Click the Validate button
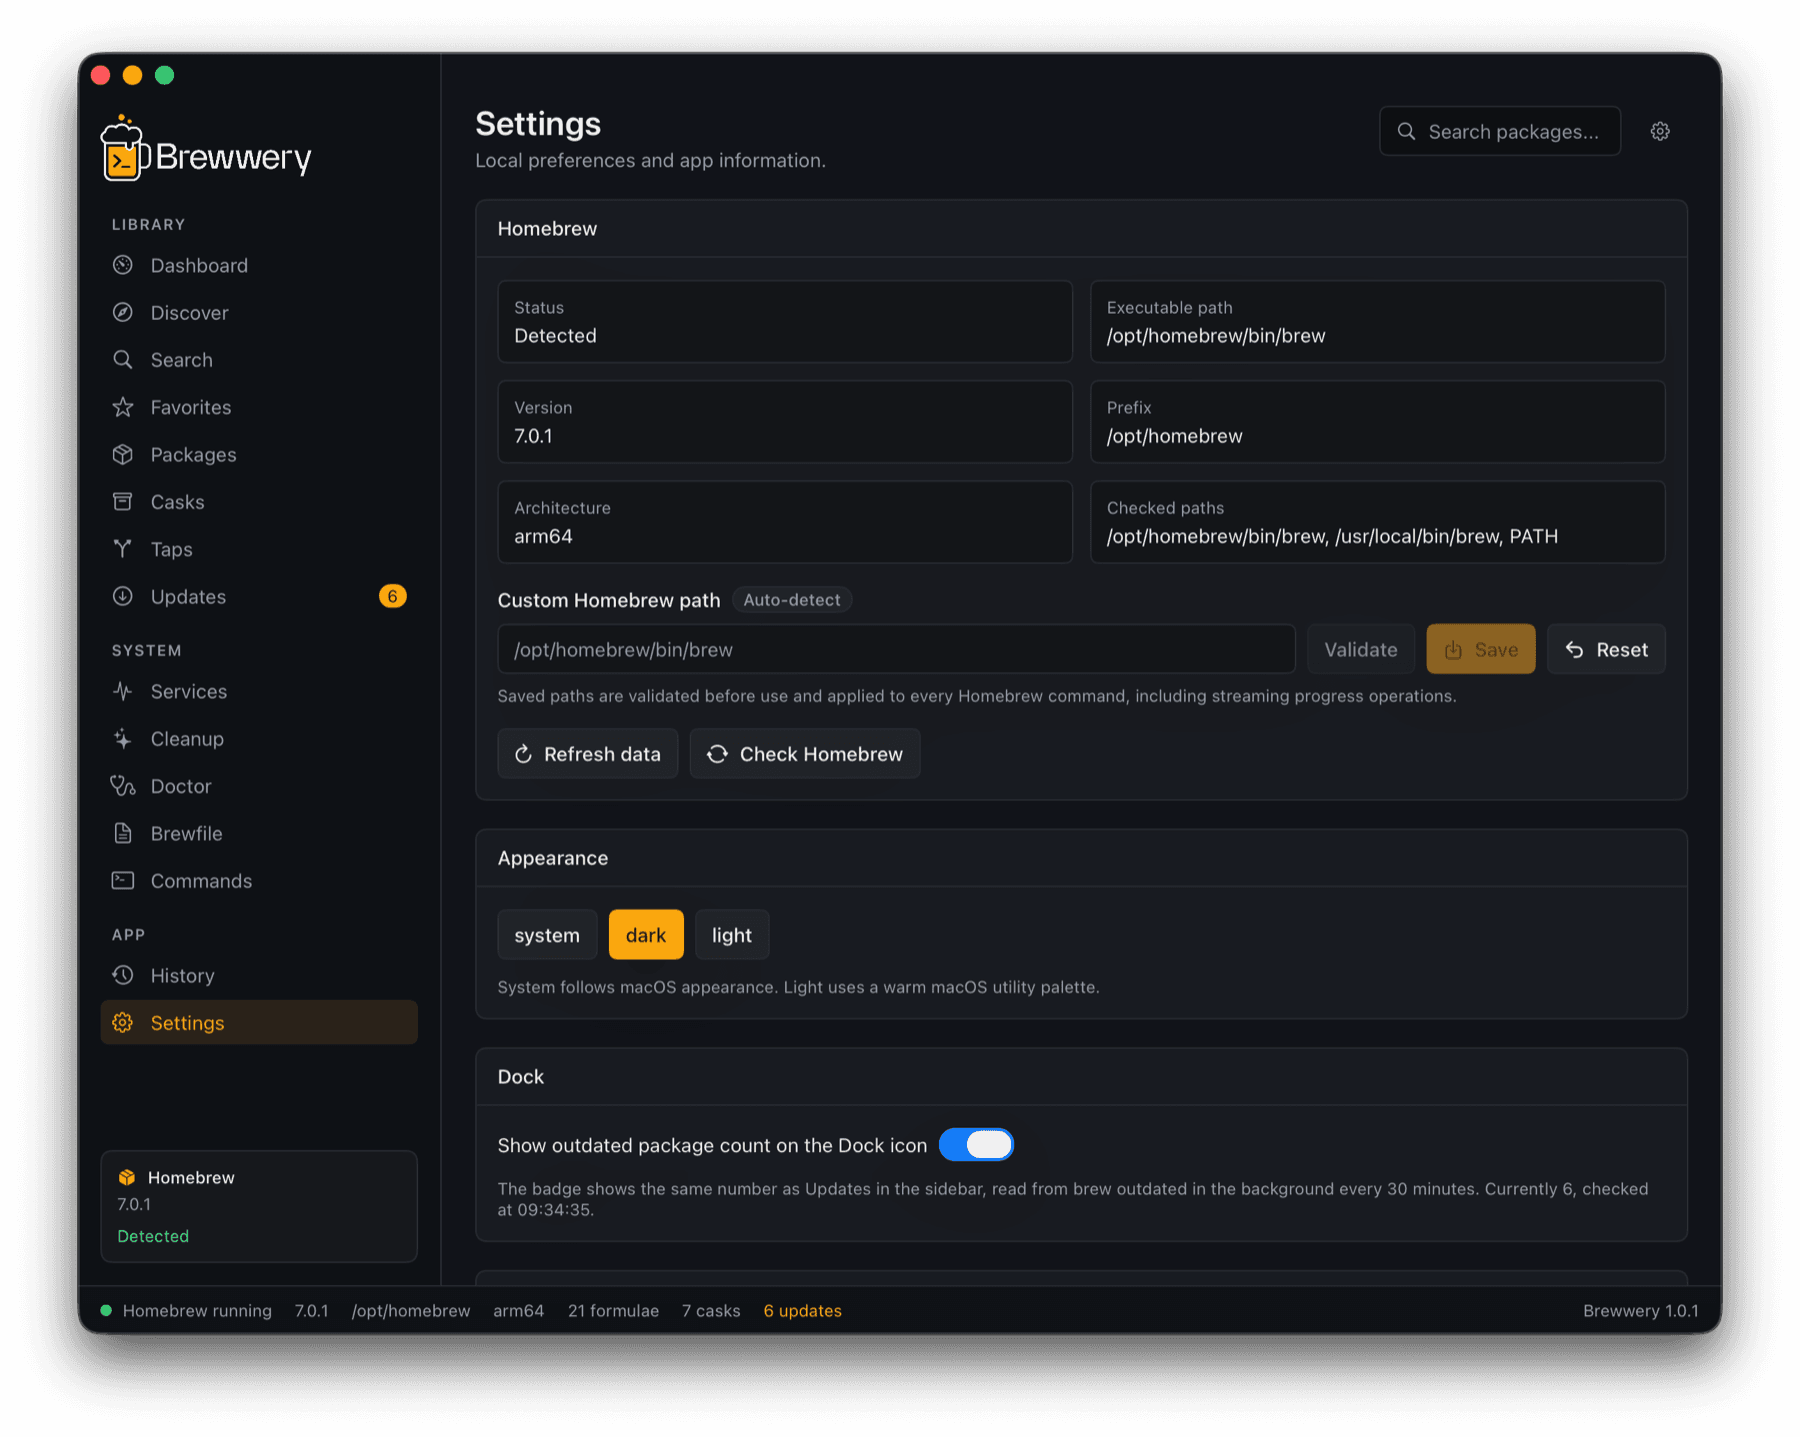1800x1437 pixels. pyautogui.click(x=1361, y=649)
